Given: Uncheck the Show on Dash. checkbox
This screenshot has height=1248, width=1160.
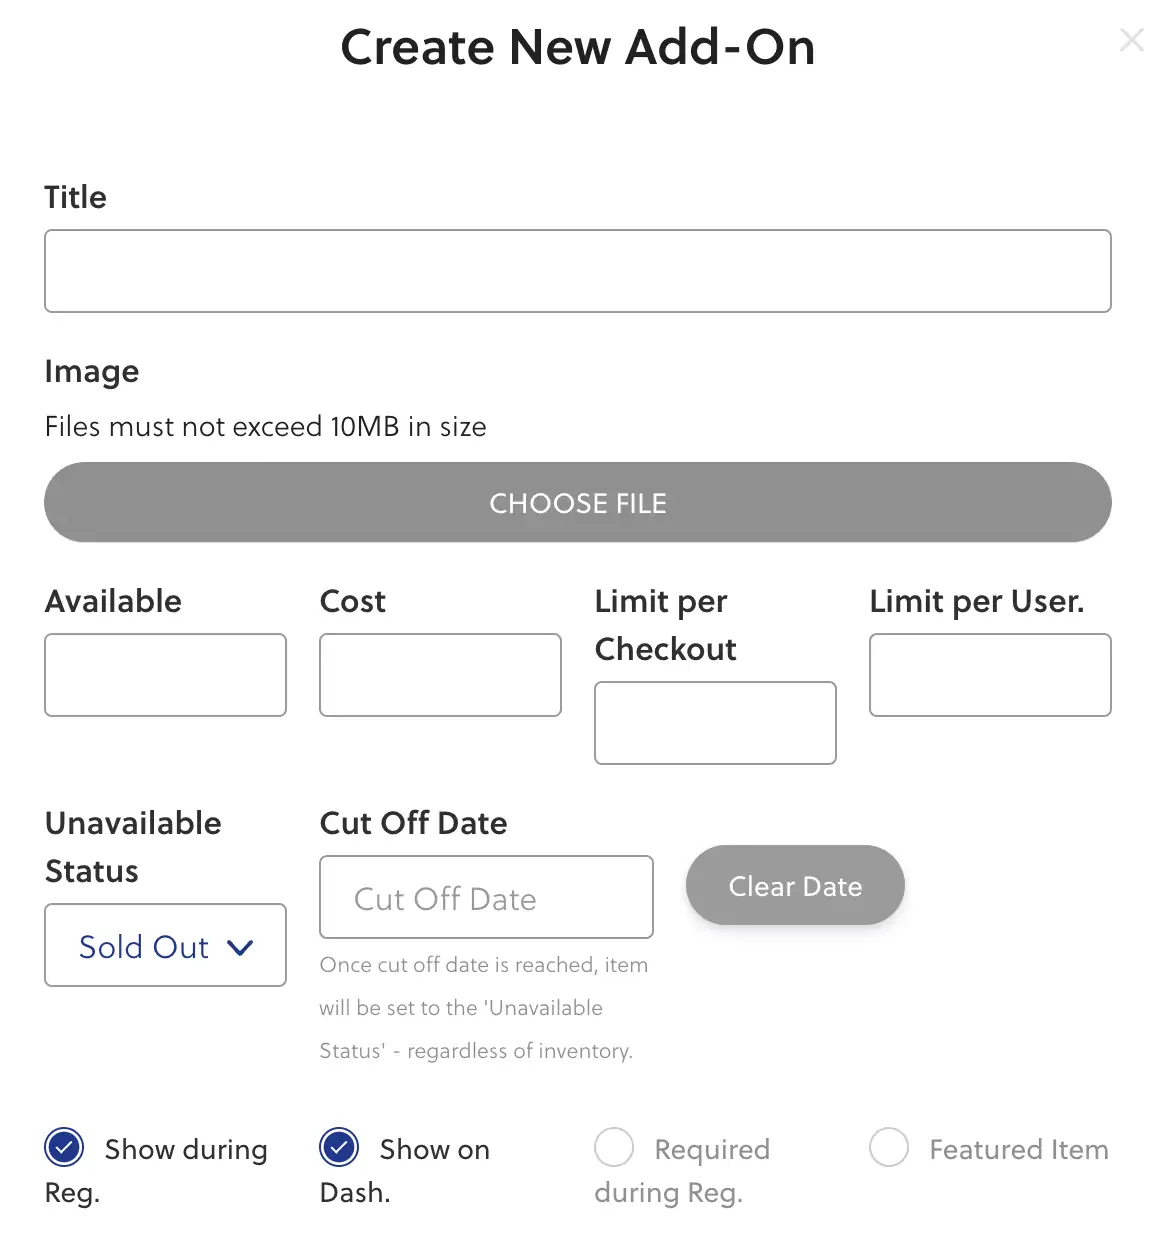Looking at the screenshot, I should (339, 1148).
